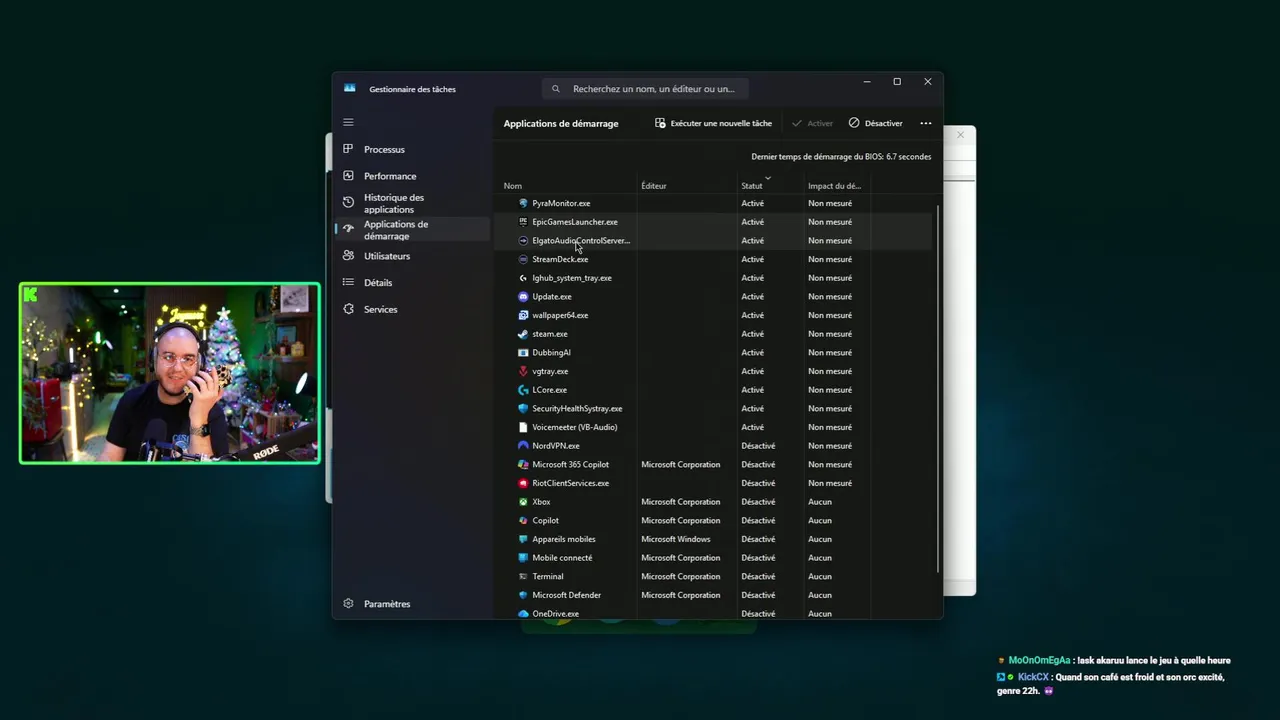Click the BIOS startup time text

click(x=841, y=157)
